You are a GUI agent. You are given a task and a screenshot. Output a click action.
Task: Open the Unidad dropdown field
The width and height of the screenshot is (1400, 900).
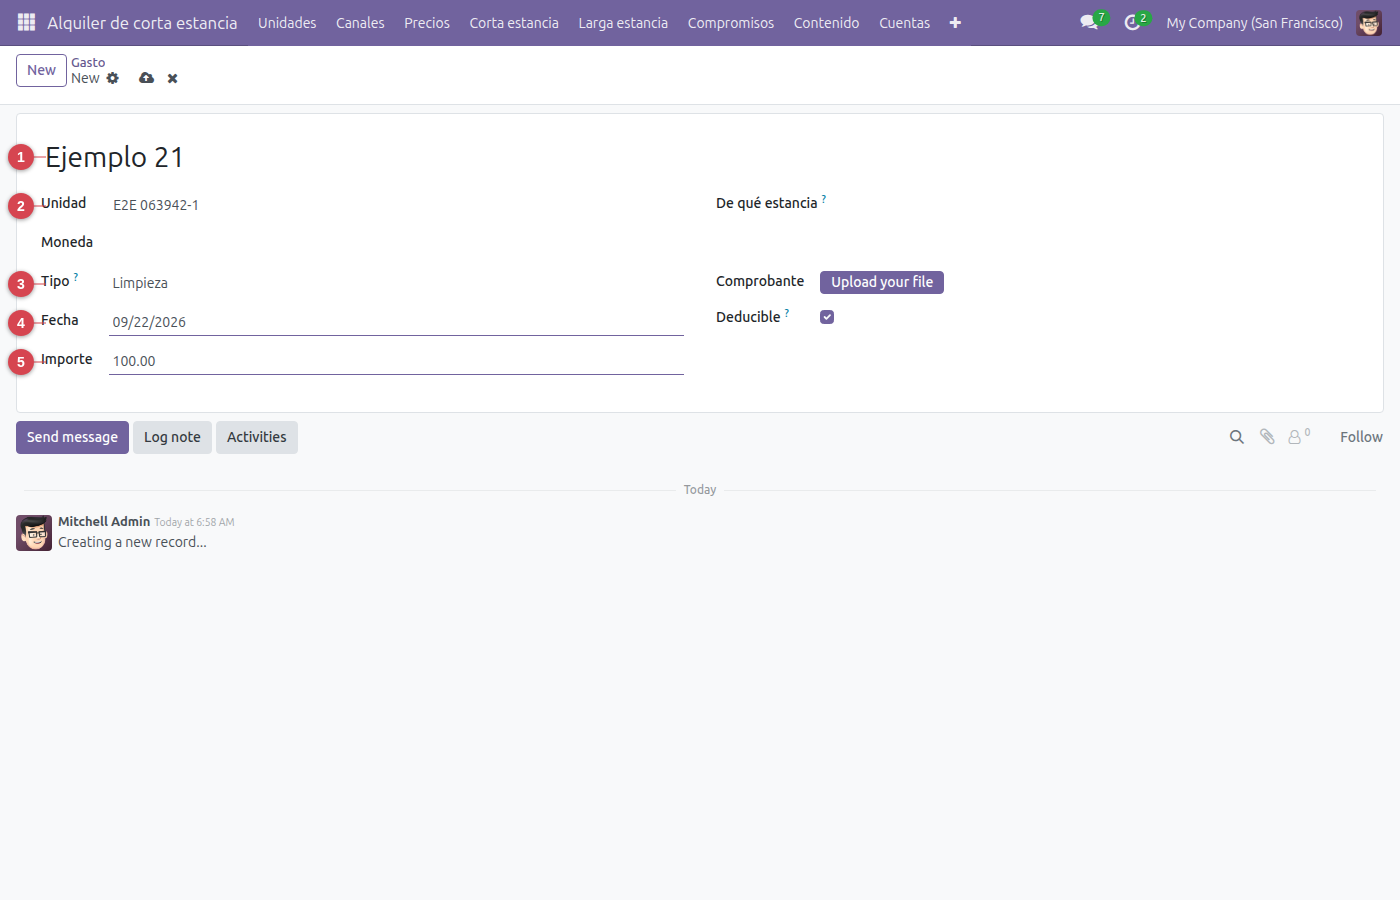(396, 205)
